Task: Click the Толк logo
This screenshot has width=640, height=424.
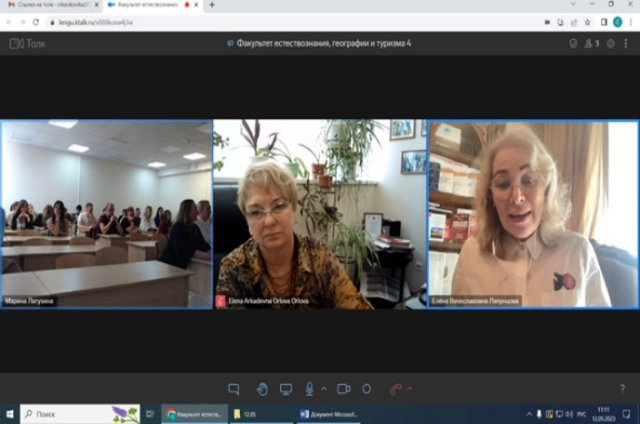Action: [x=27, y=44]
